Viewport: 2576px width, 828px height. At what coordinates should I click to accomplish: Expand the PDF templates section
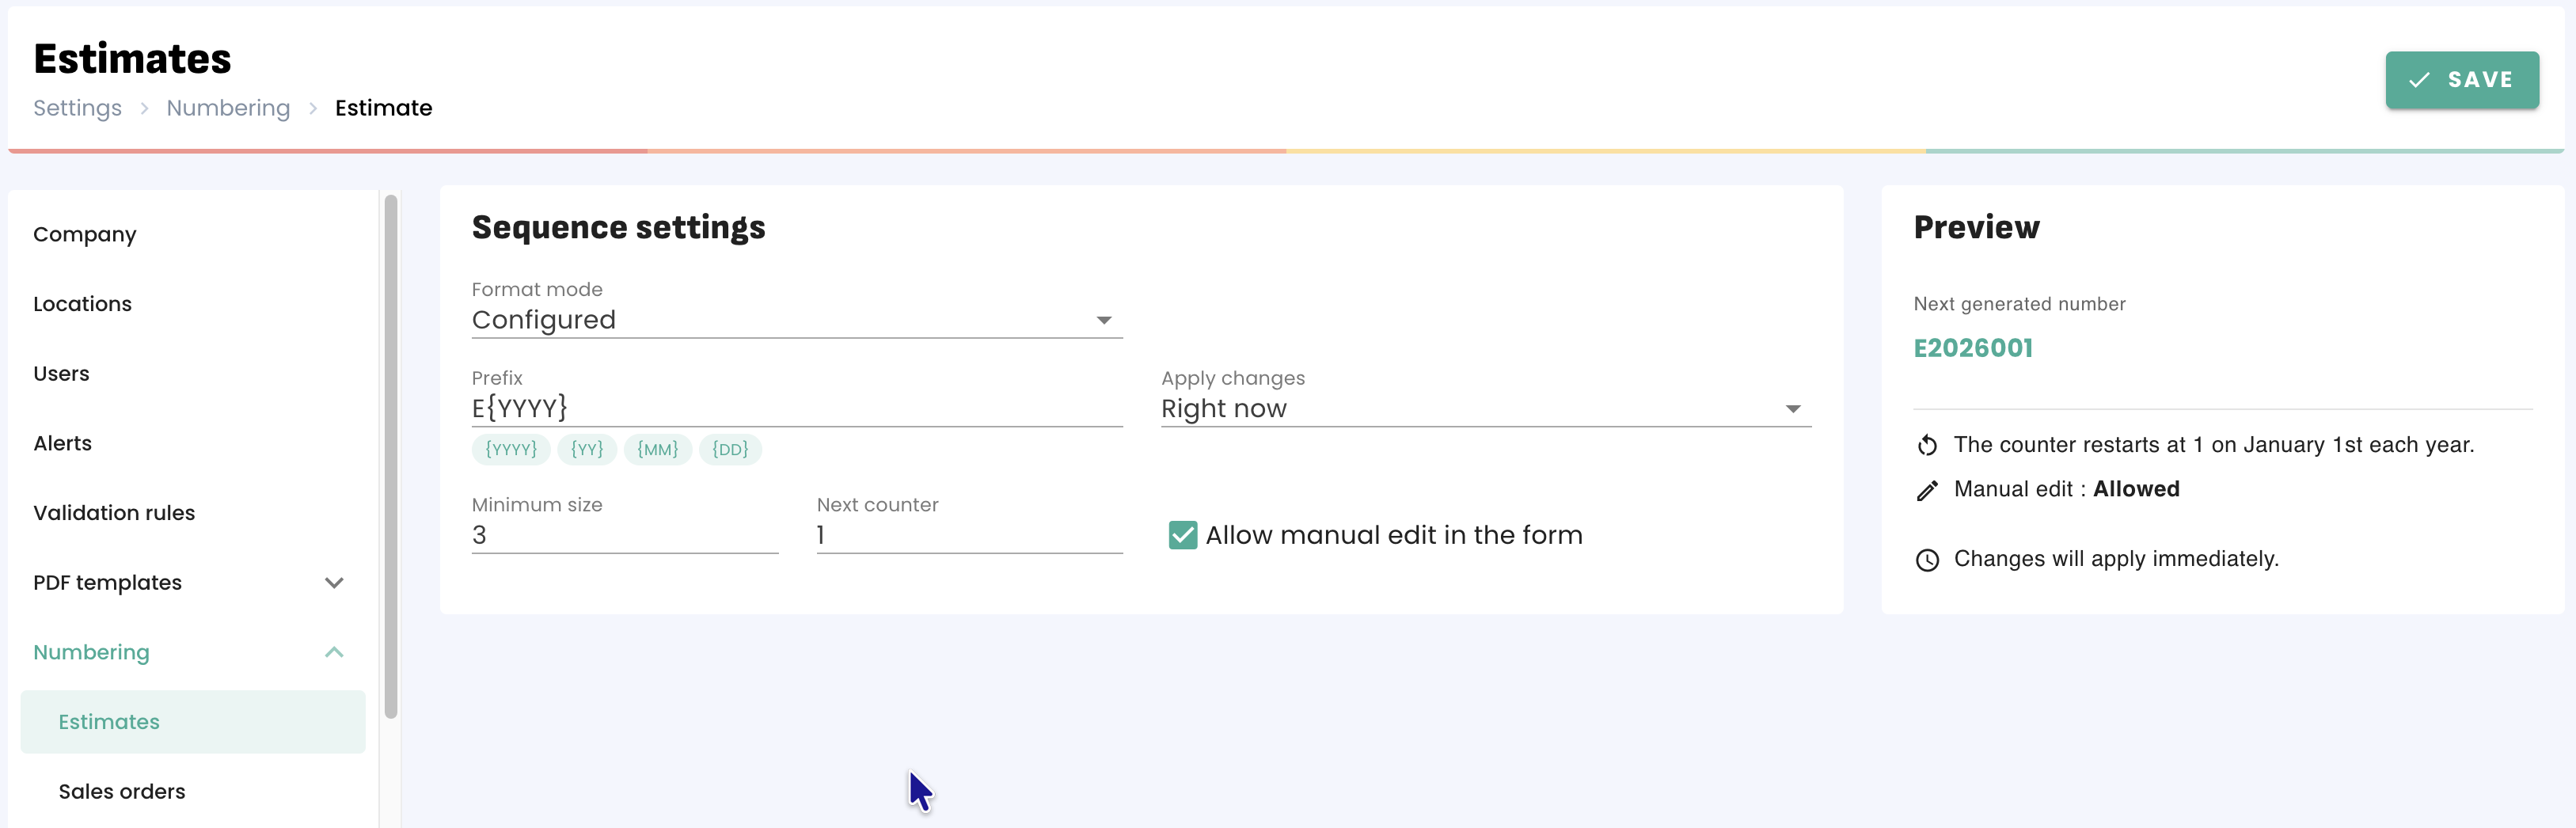tap(334, 582)
